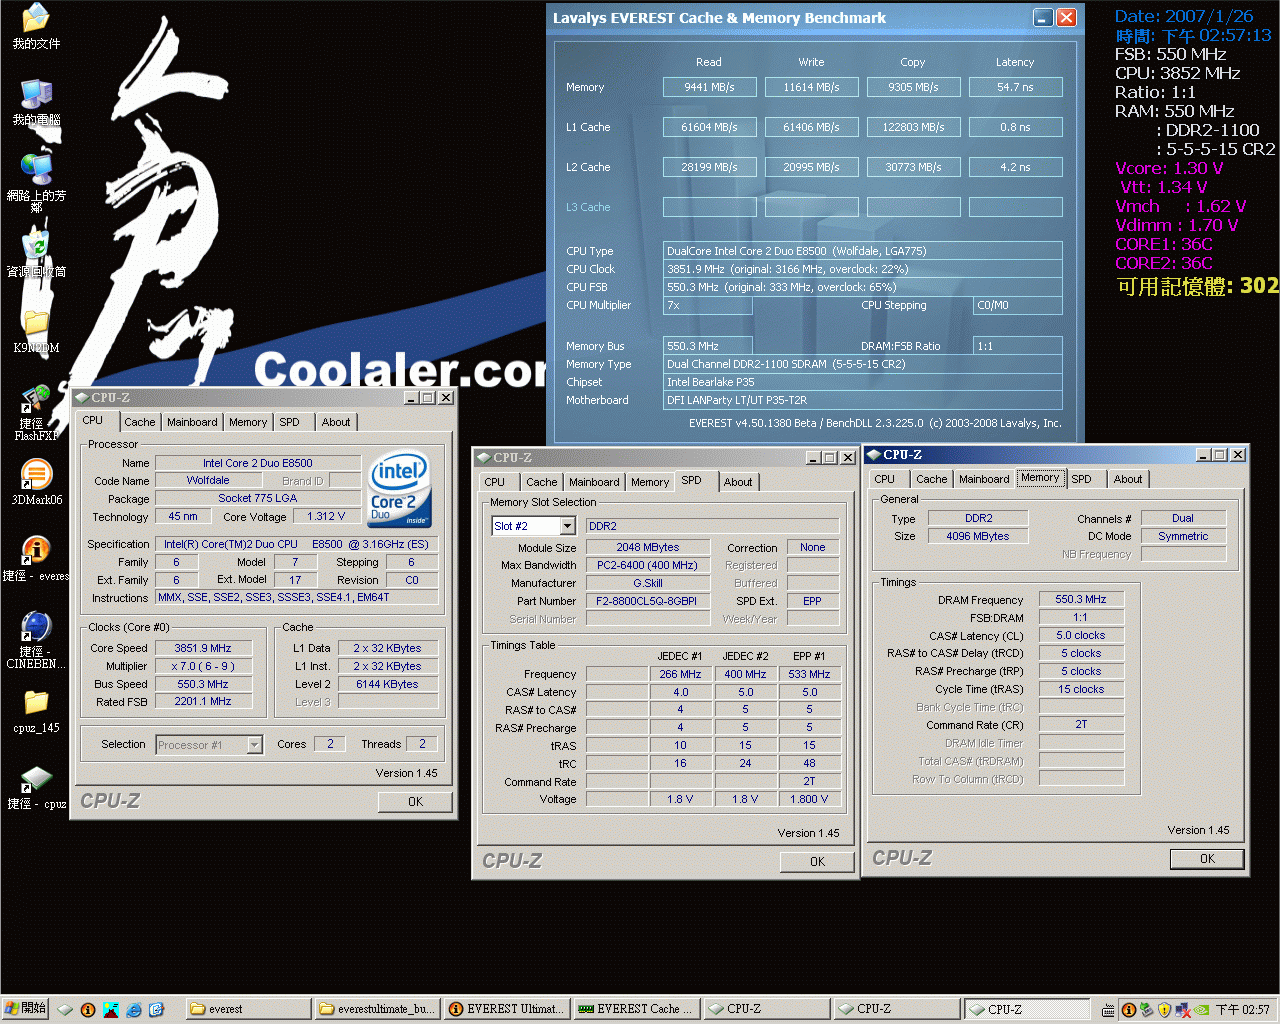Image resolution: width=1280 pixels, height=1024 pixels.
Task: Click the Module Size 2048 MBytes value
Action: click(647, 547)
